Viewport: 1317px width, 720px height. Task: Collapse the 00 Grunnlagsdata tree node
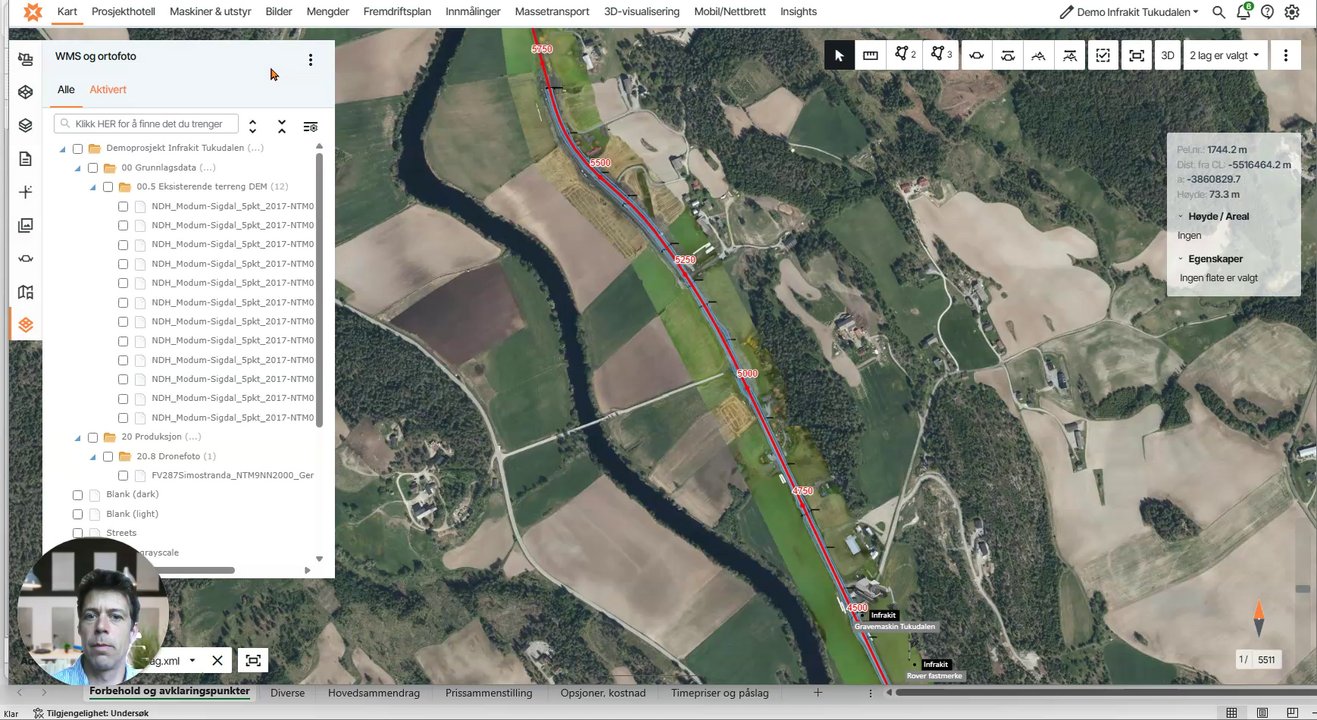click(78, 168)
